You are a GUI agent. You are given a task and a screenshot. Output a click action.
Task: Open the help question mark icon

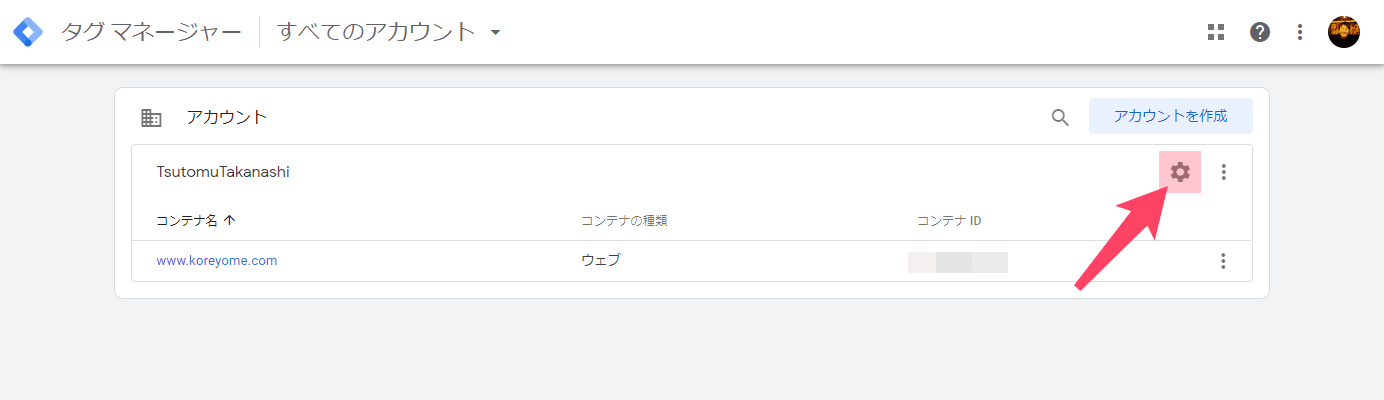1260,32
